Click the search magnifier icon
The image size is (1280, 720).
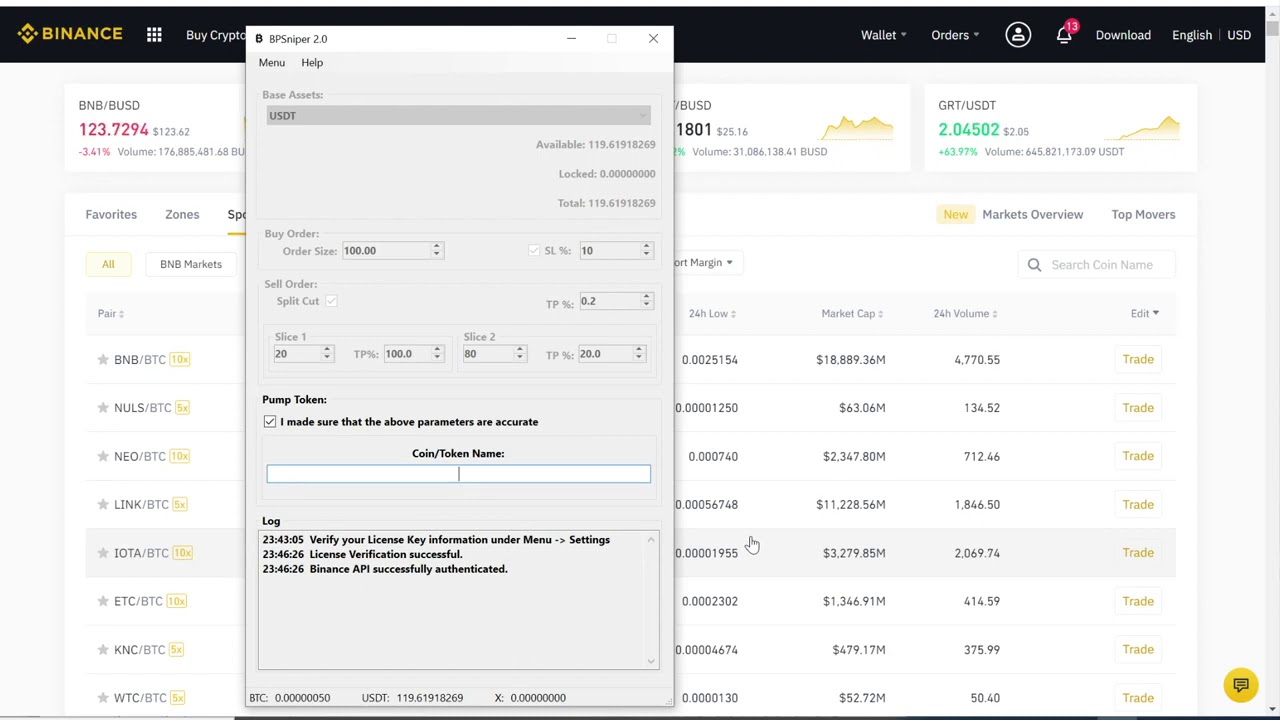pyautogui.click(x=1034, y=265)
